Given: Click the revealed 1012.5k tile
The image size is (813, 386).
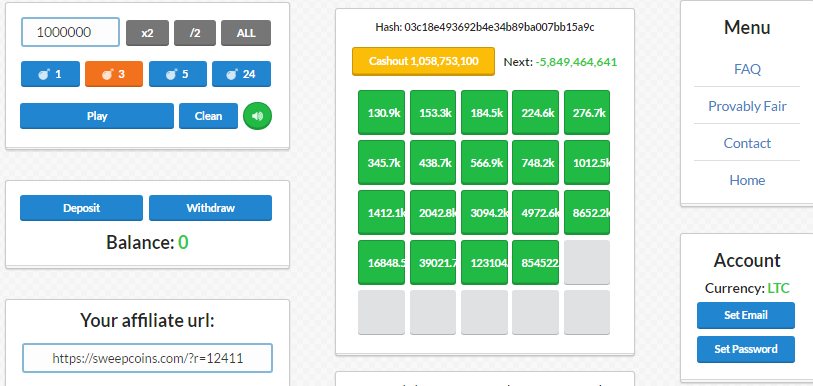Looking at the screenshot, I should [x=587, y=162].
